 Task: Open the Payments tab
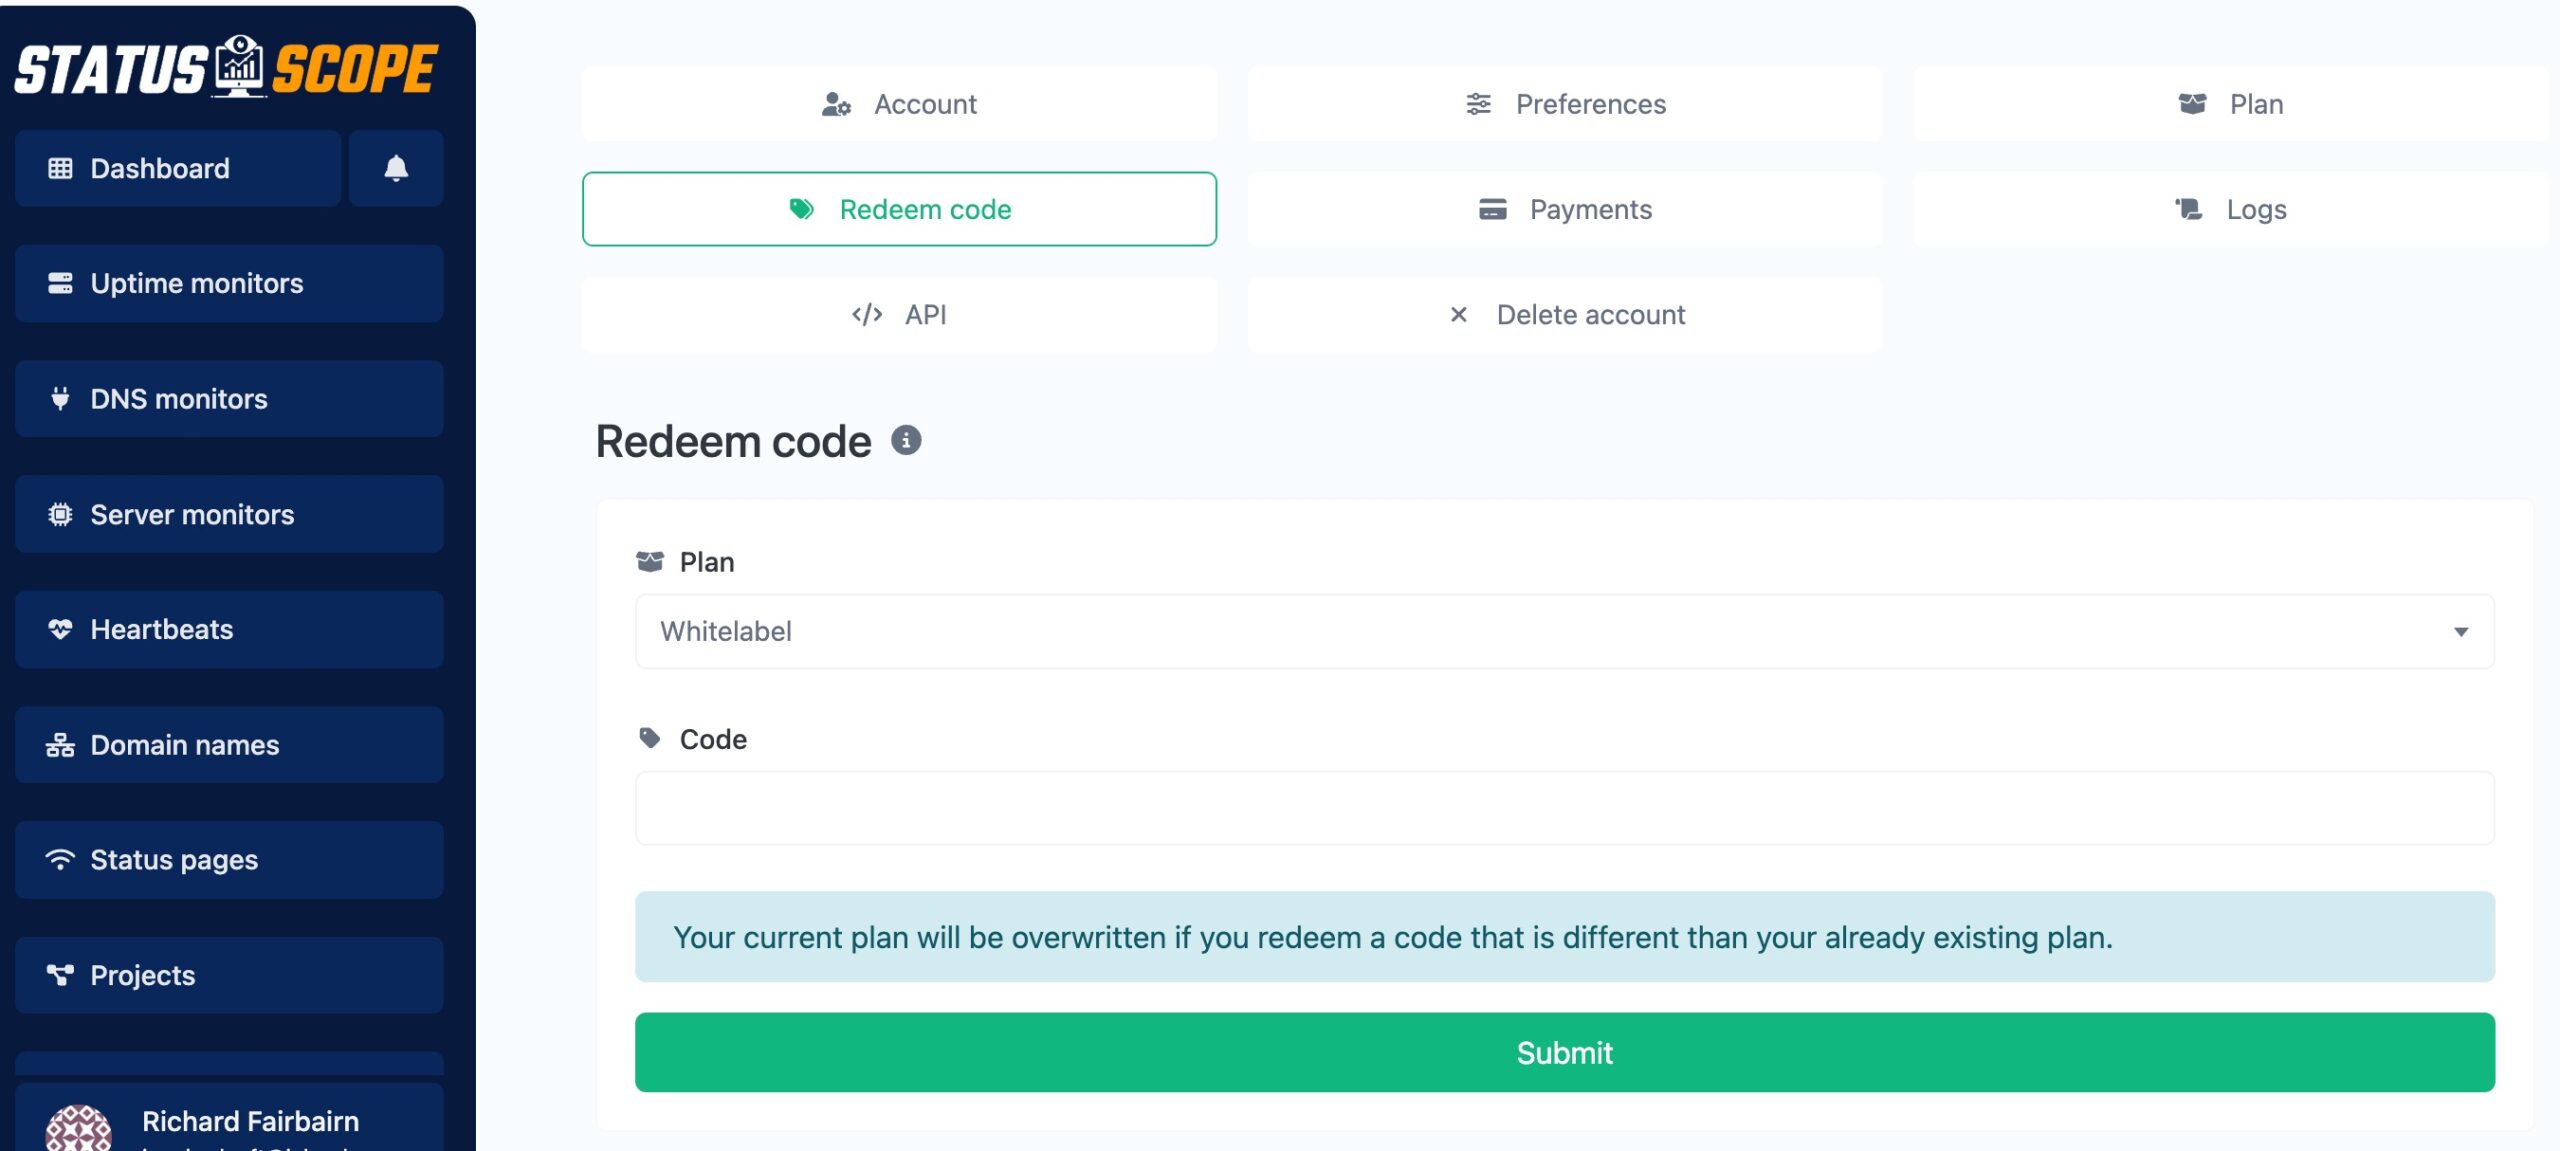(1565, 209)
